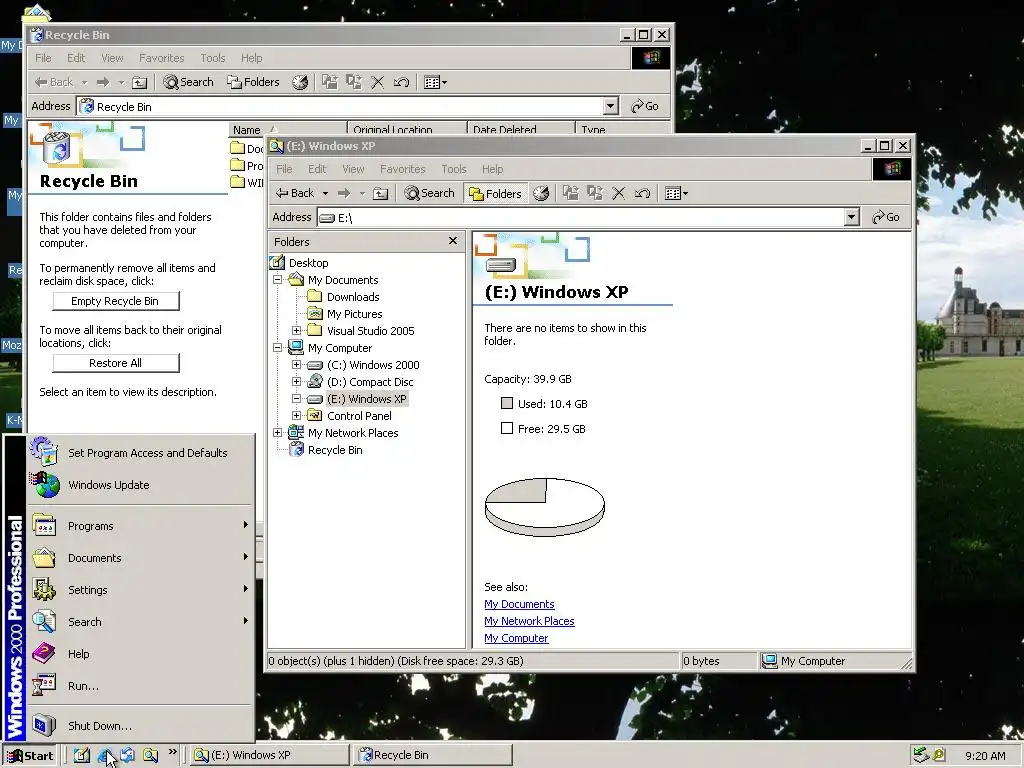Viewport: 1024px width, 768px height.
Task: Click the Up folder icon in the E: window
Action: pyautogui.click(x=381, y=193)
